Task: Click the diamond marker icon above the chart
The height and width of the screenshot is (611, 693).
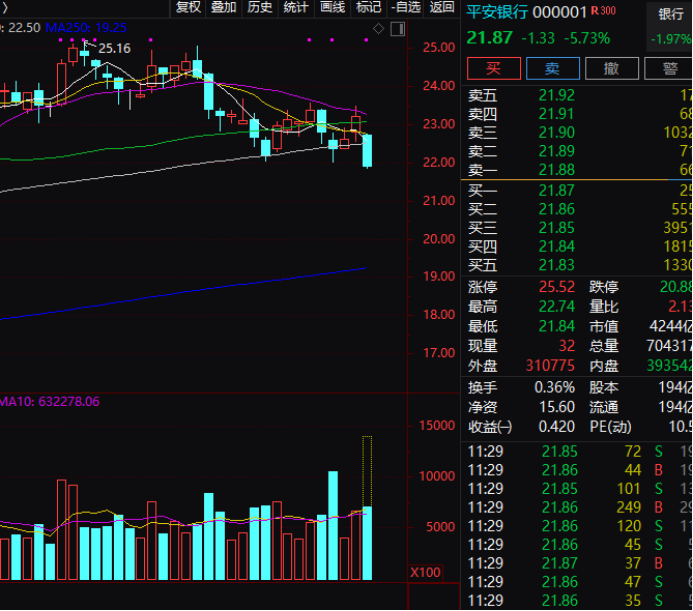Action: (378, 27)
